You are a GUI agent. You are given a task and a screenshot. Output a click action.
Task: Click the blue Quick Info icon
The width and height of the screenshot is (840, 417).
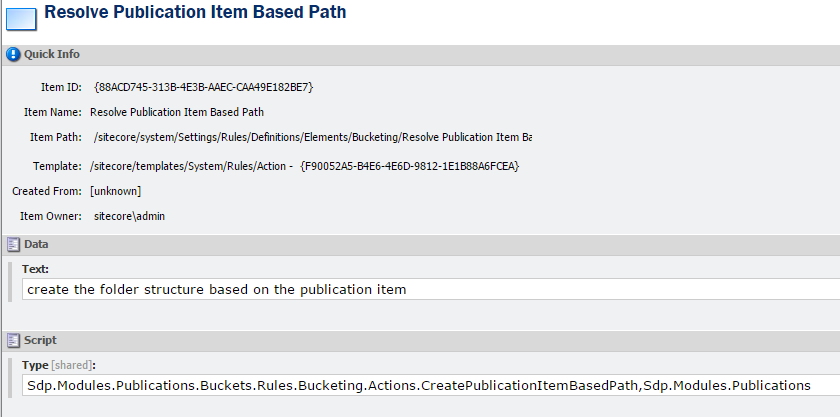[x=13, y=54]
